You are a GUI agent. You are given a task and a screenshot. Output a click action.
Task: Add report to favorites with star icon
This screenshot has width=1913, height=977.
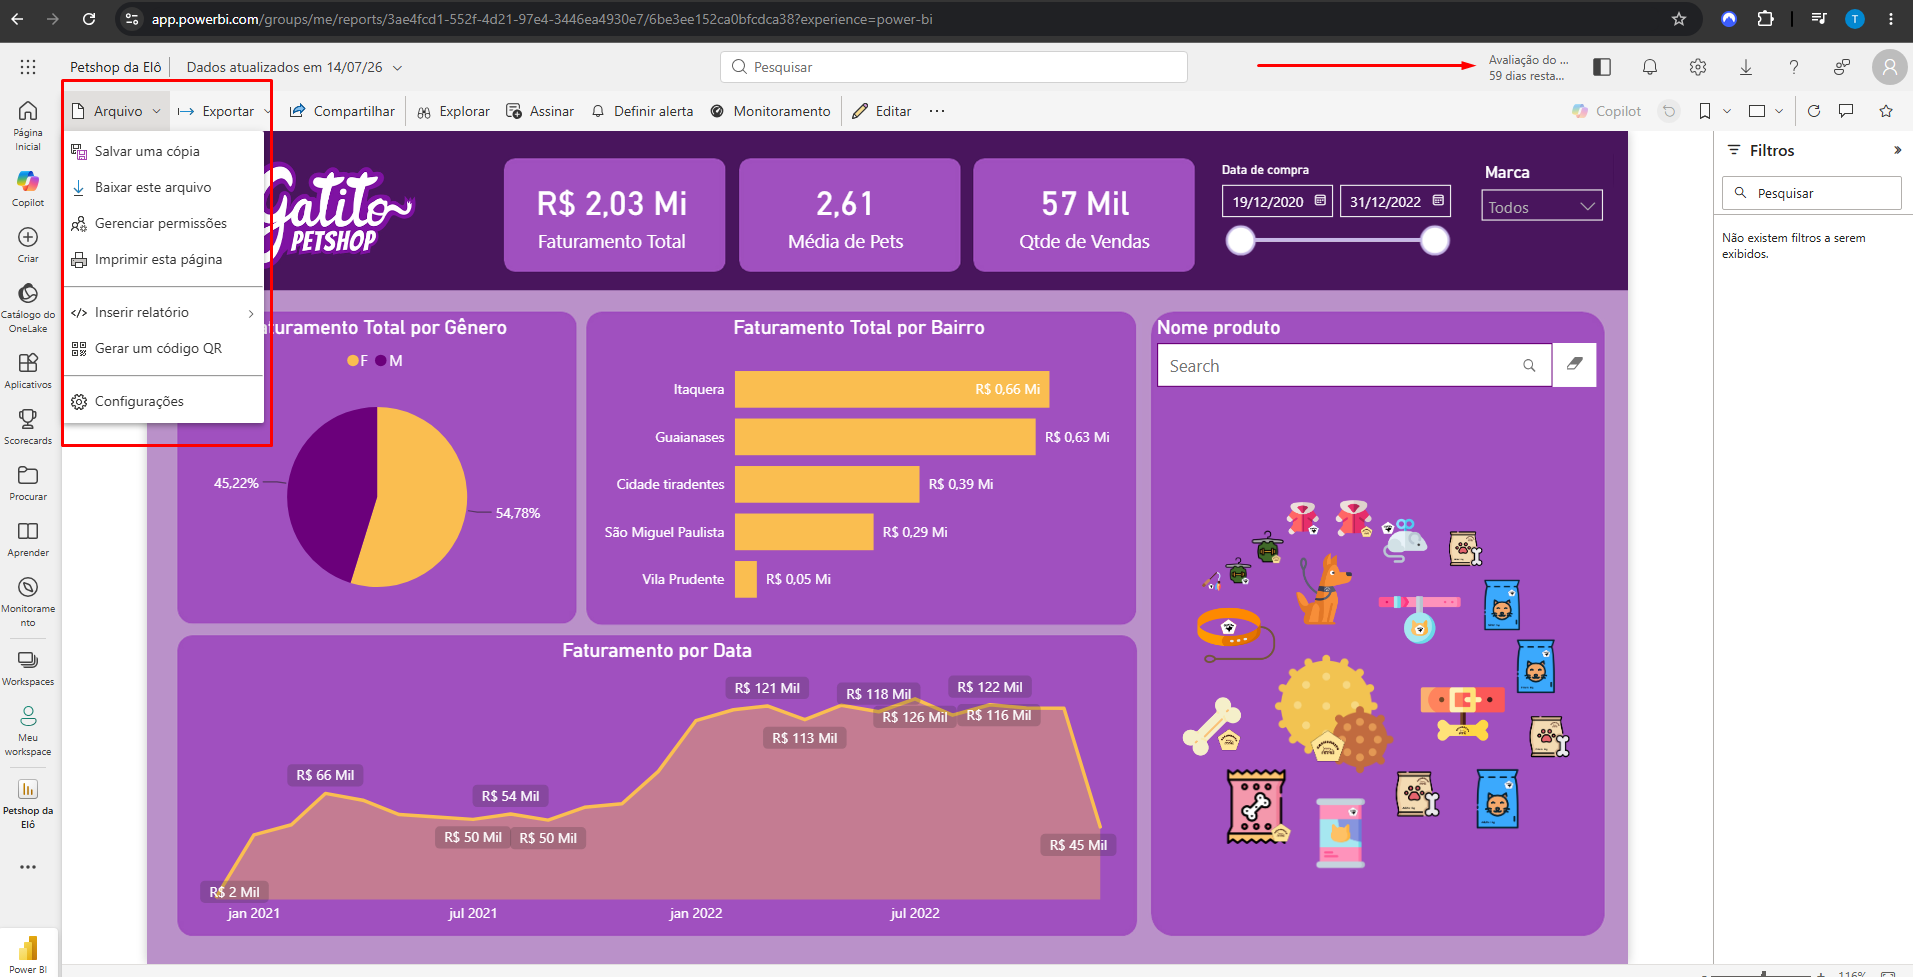click(x=1886, y=111)
